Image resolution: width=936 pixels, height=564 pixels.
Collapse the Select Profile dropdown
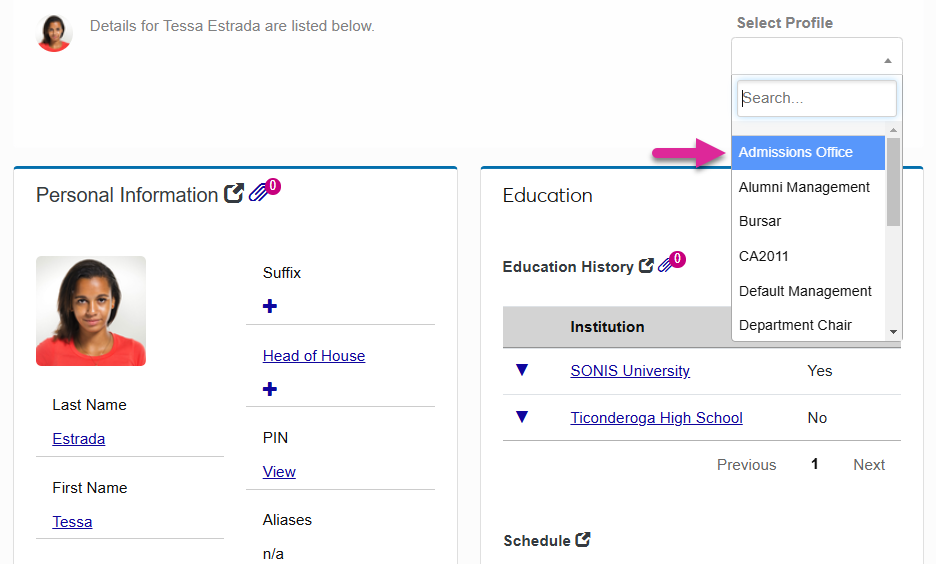coord(816,56)
